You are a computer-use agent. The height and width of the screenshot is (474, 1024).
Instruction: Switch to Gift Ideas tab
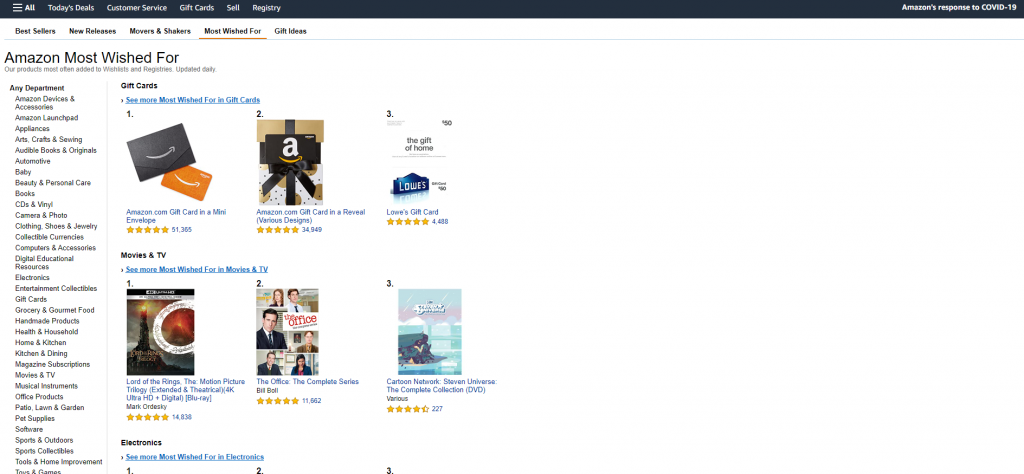pos(290,31)
